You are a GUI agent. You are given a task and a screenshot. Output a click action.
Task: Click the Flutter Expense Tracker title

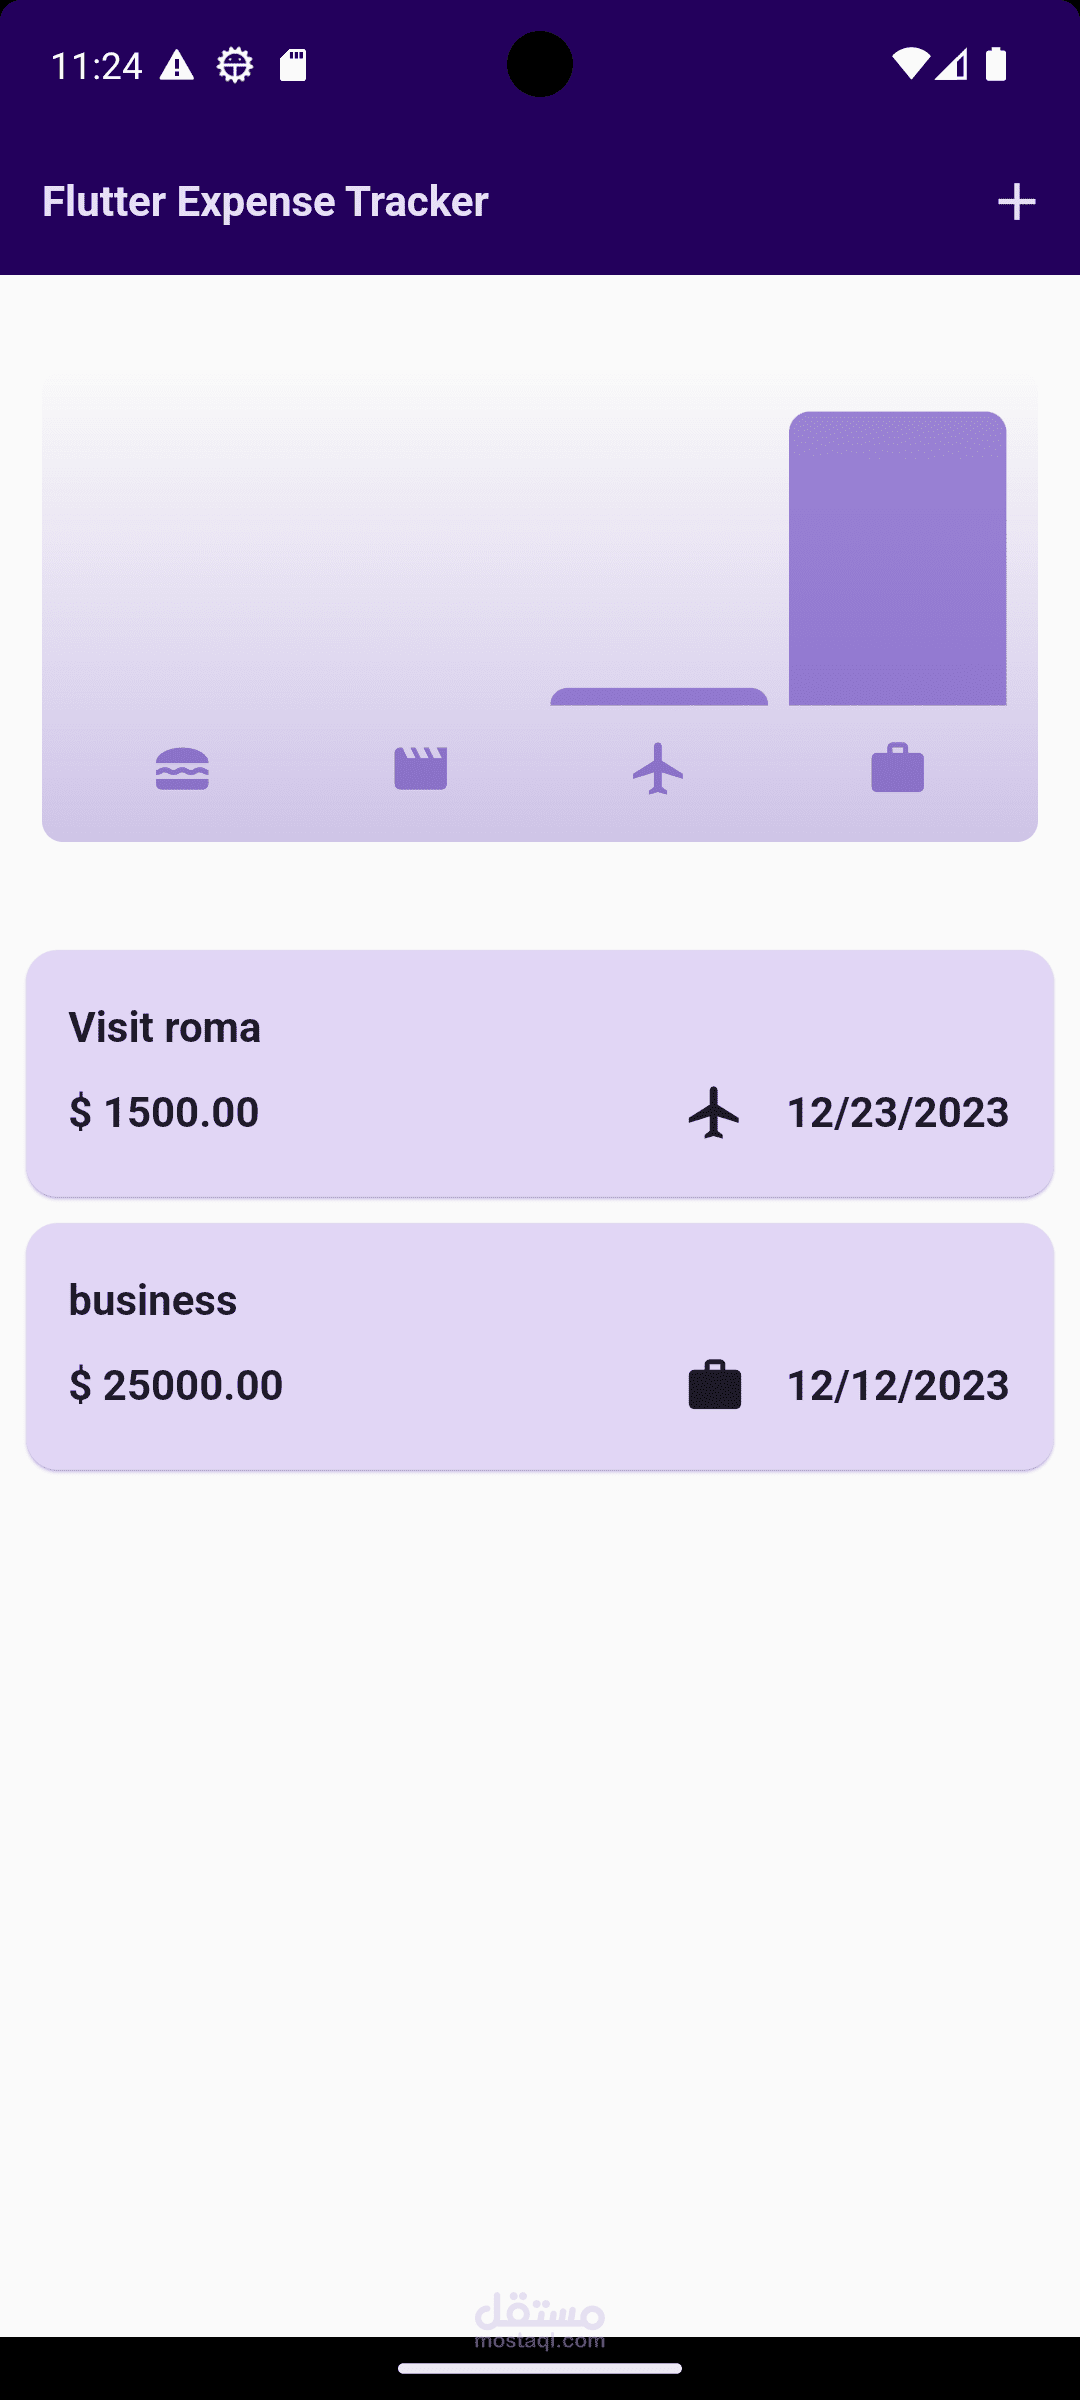(x=265, y=202)
